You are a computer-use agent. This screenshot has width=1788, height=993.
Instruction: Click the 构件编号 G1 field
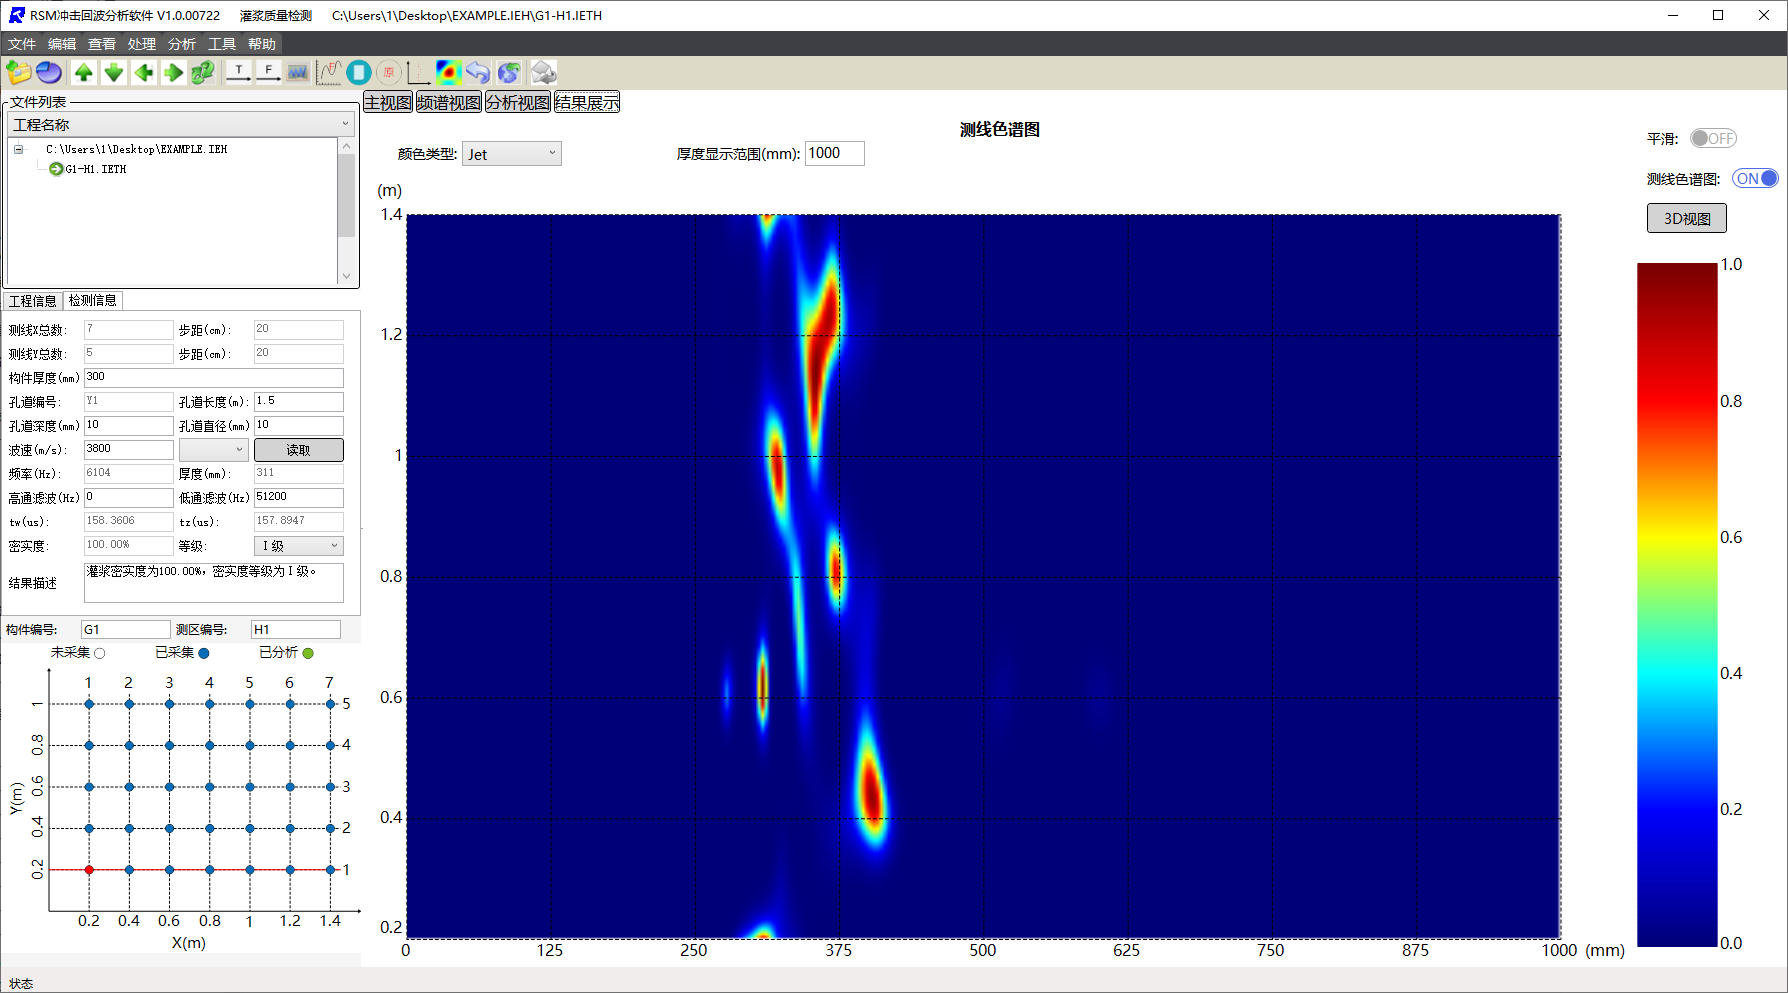(x=126, y=629)
